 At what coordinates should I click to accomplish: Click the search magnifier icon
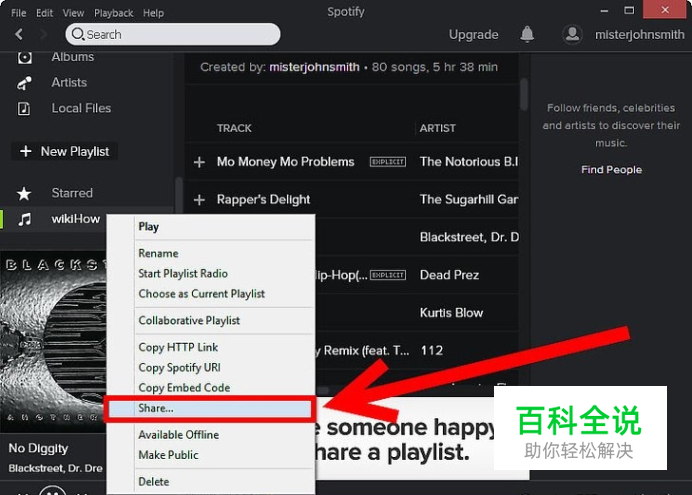click(78, 34)
